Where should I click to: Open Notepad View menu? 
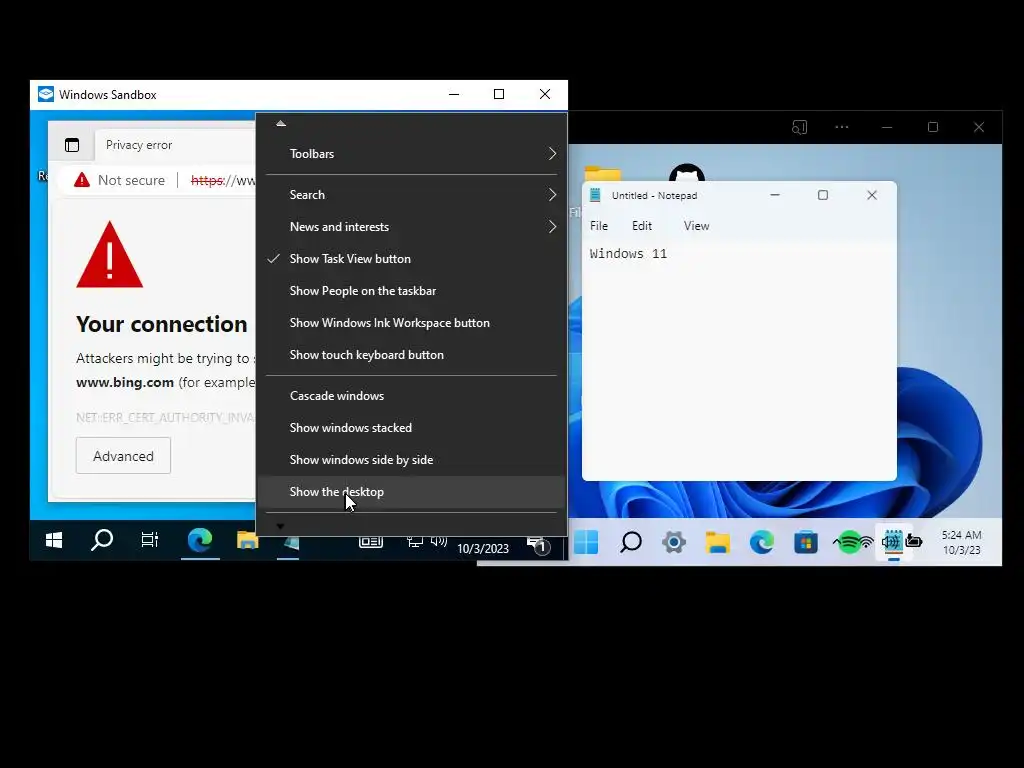pos(696,225)
